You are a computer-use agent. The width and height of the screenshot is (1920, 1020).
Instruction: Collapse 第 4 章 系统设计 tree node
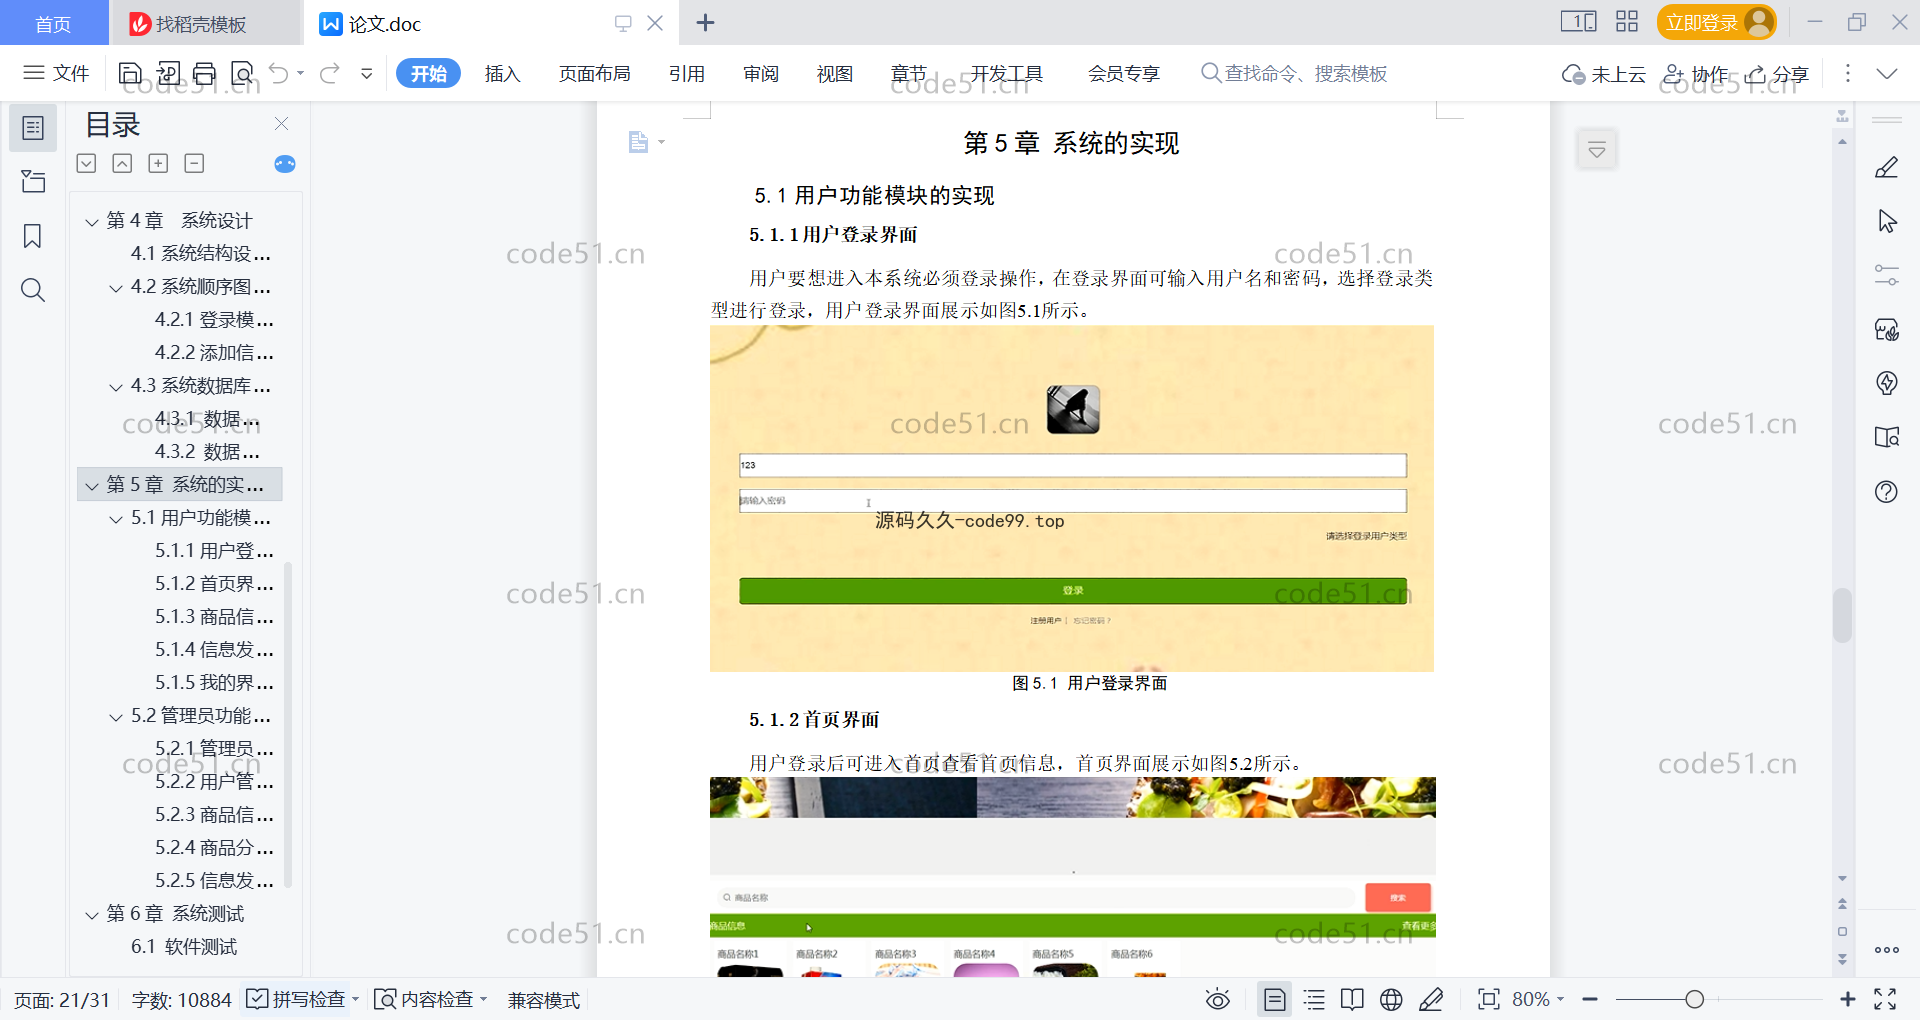click(x=92, y=221)
